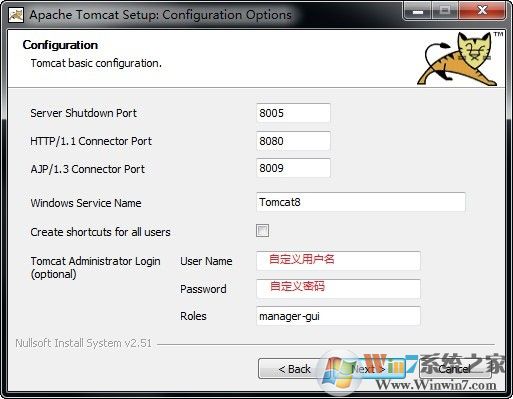Image resolution: width=513 pixels, height=399 pixels.
Task: Close the Tomcat setup window
Action: pos(482,12)
